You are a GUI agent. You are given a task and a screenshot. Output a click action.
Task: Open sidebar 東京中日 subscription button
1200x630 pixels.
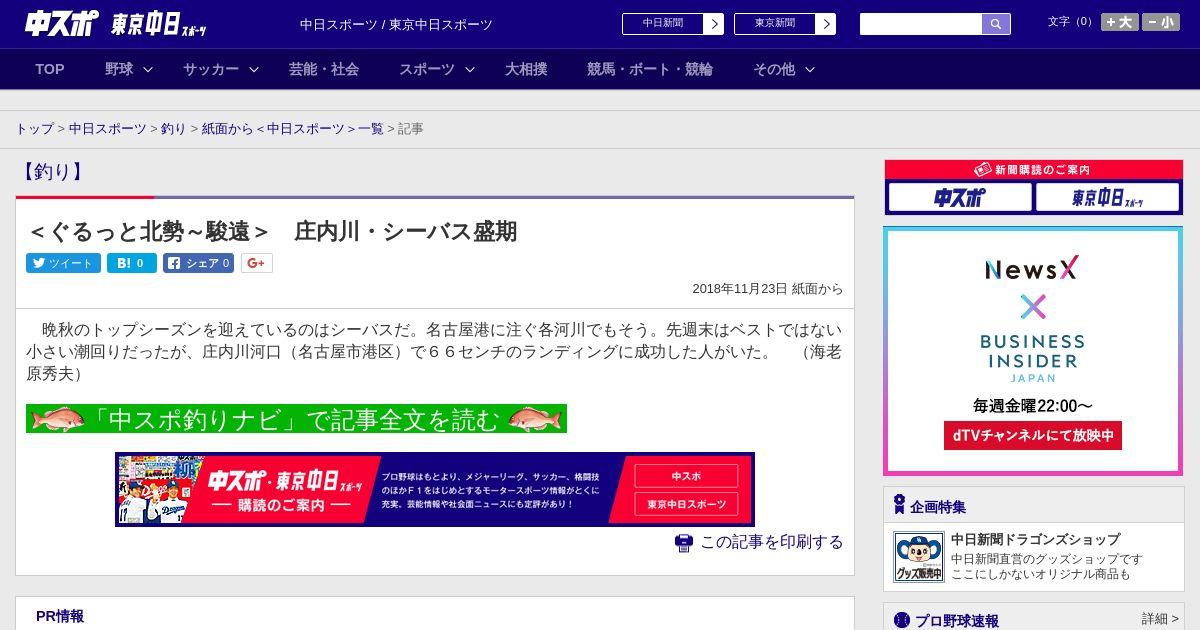[x=1107, y=197]
